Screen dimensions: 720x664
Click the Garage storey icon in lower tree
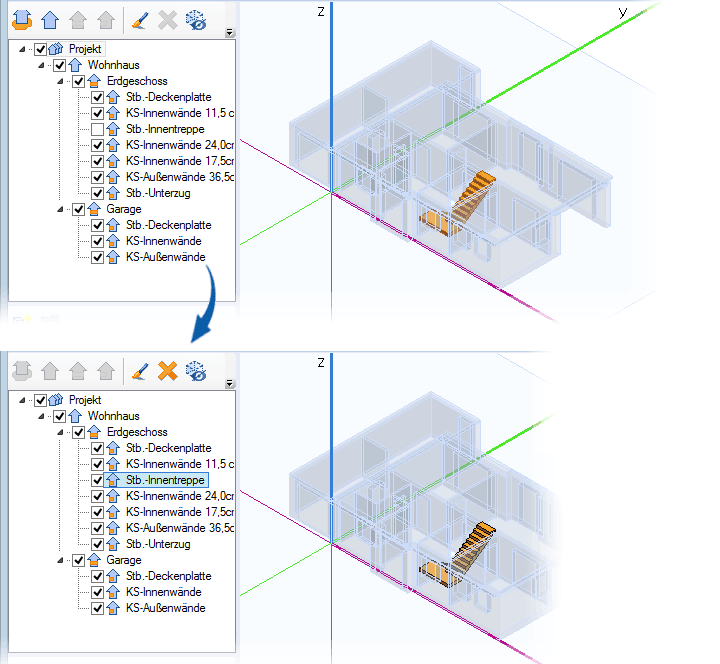click(x=94, y=560)
